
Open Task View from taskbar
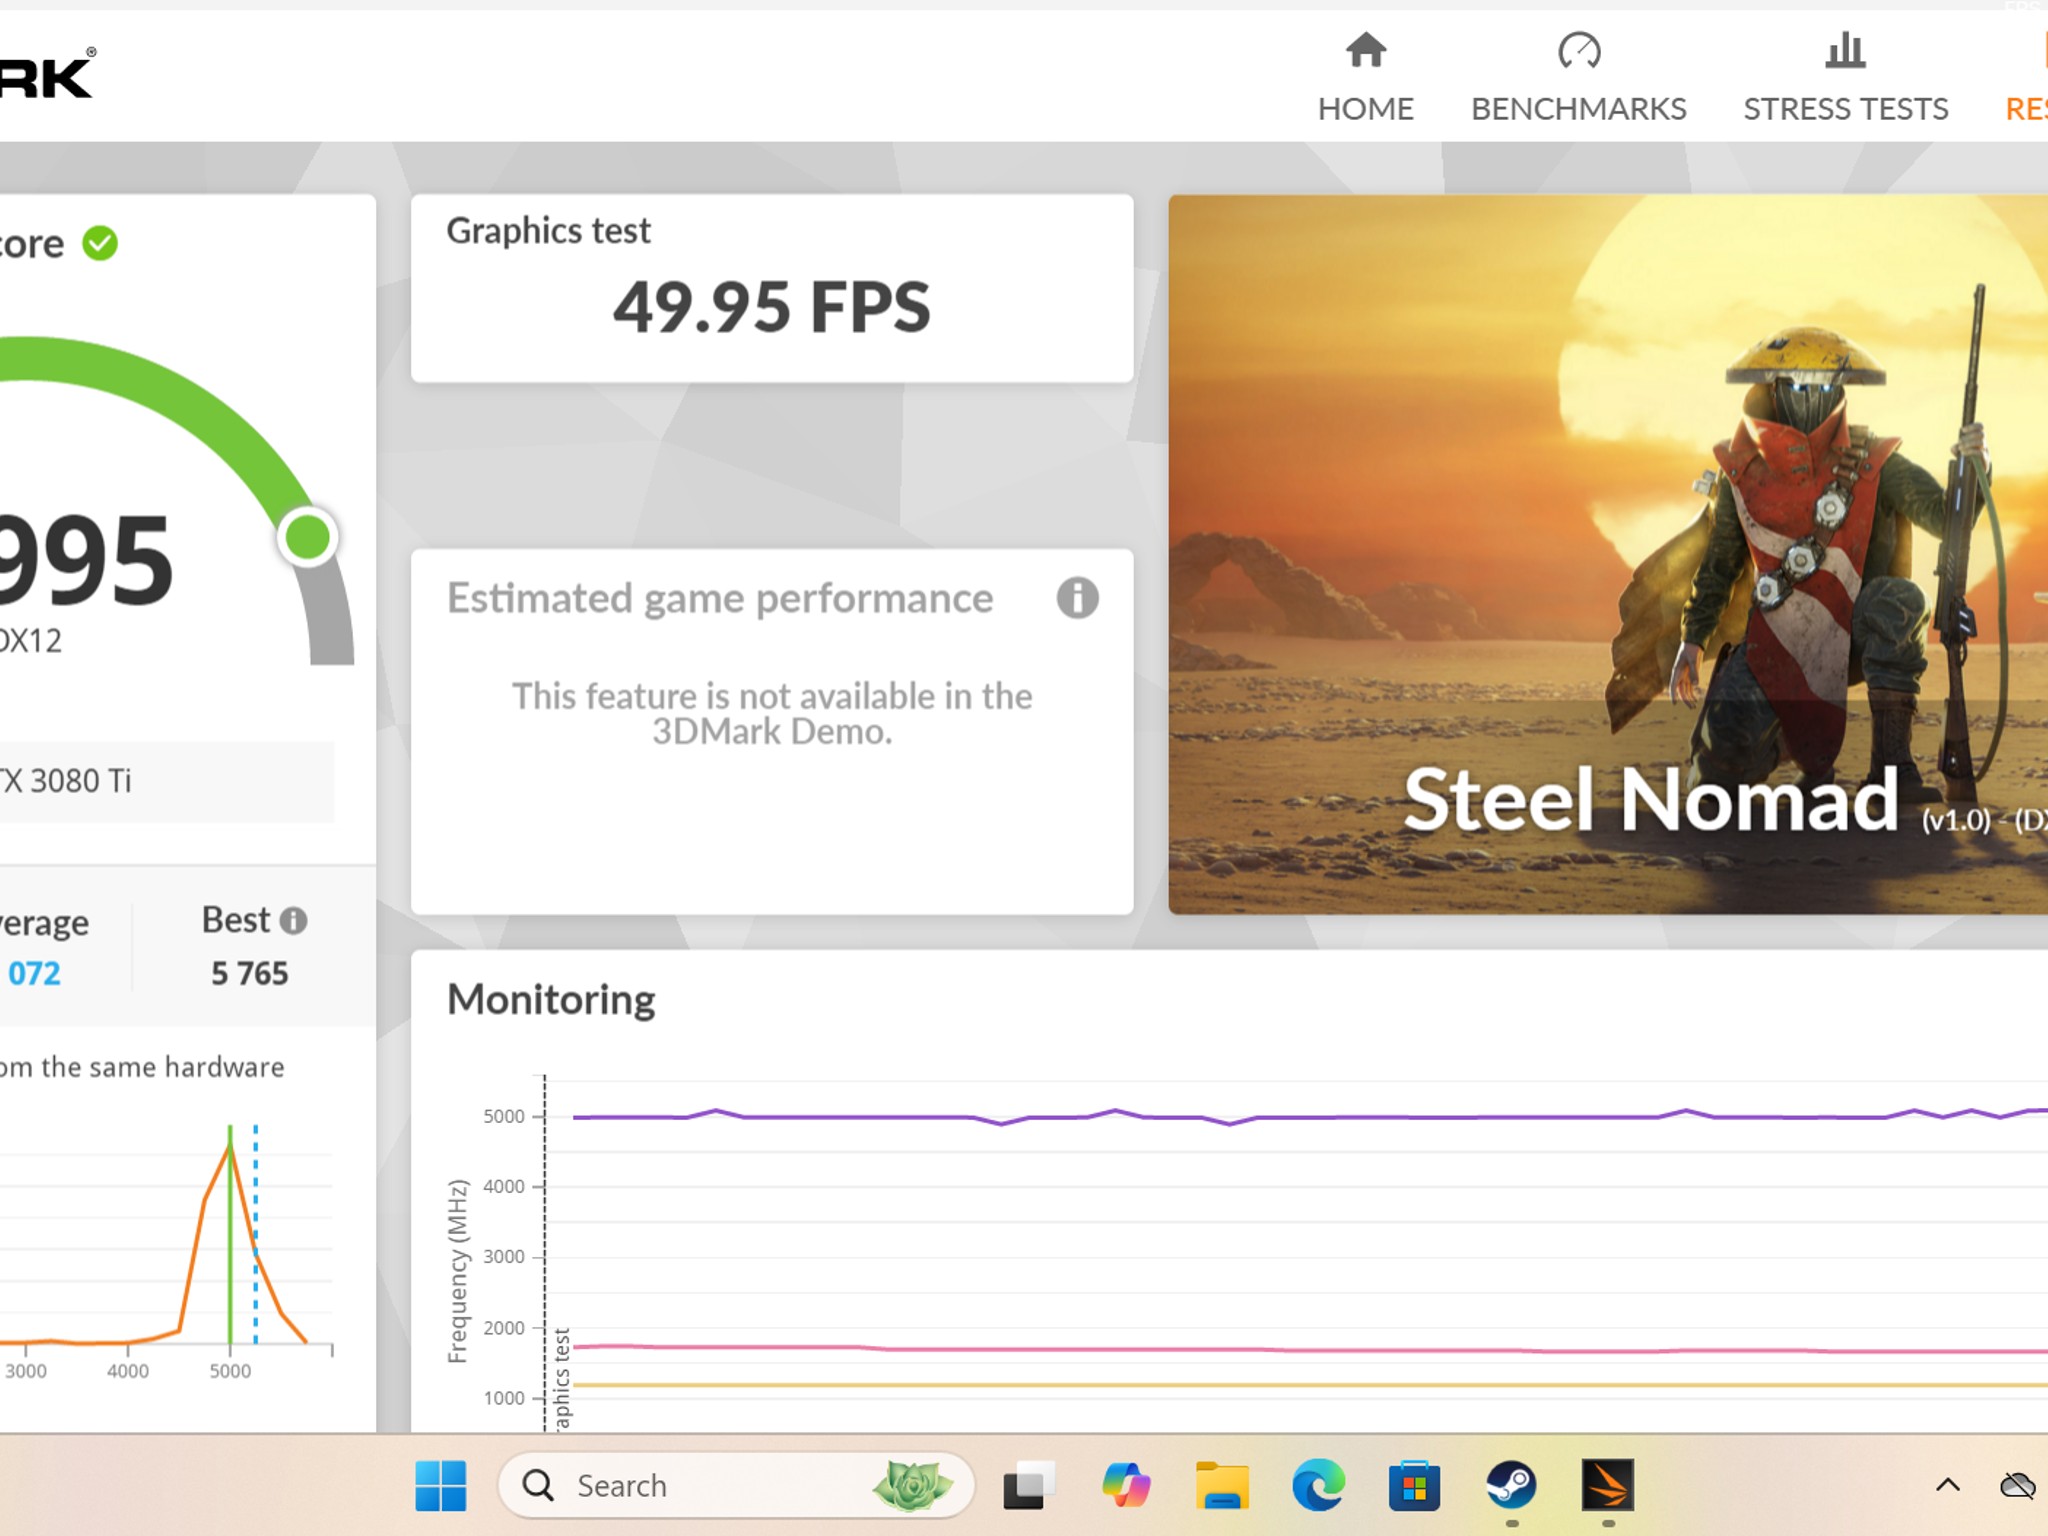1029,1486
